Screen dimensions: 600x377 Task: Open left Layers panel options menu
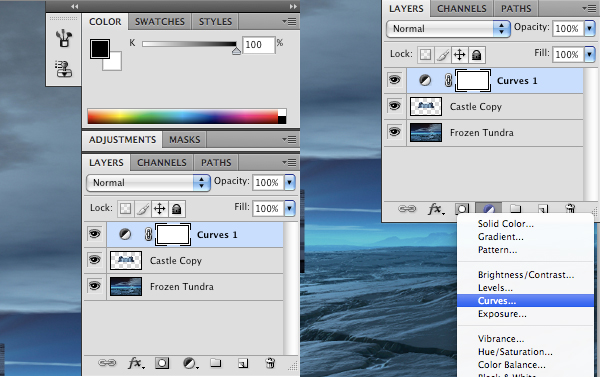click(x=289, y=163)
